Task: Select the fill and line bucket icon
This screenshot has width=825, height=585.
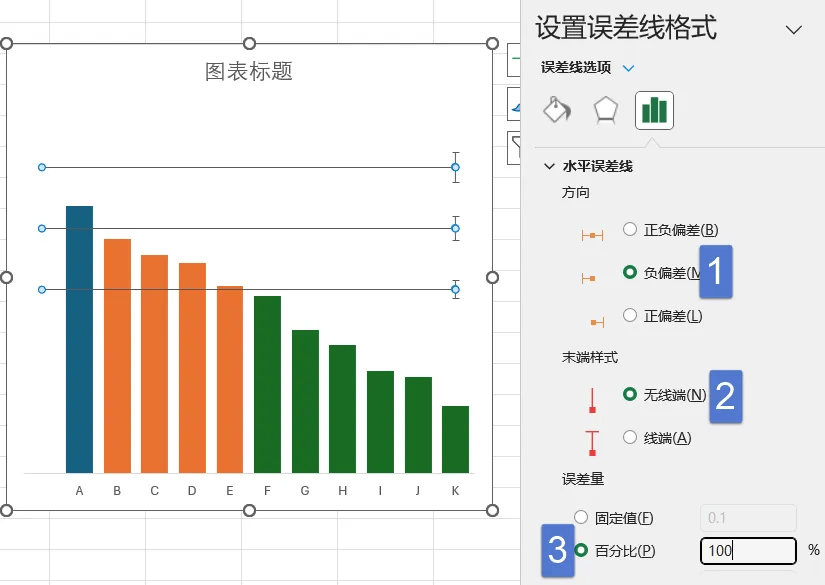Action: [557, 110]
